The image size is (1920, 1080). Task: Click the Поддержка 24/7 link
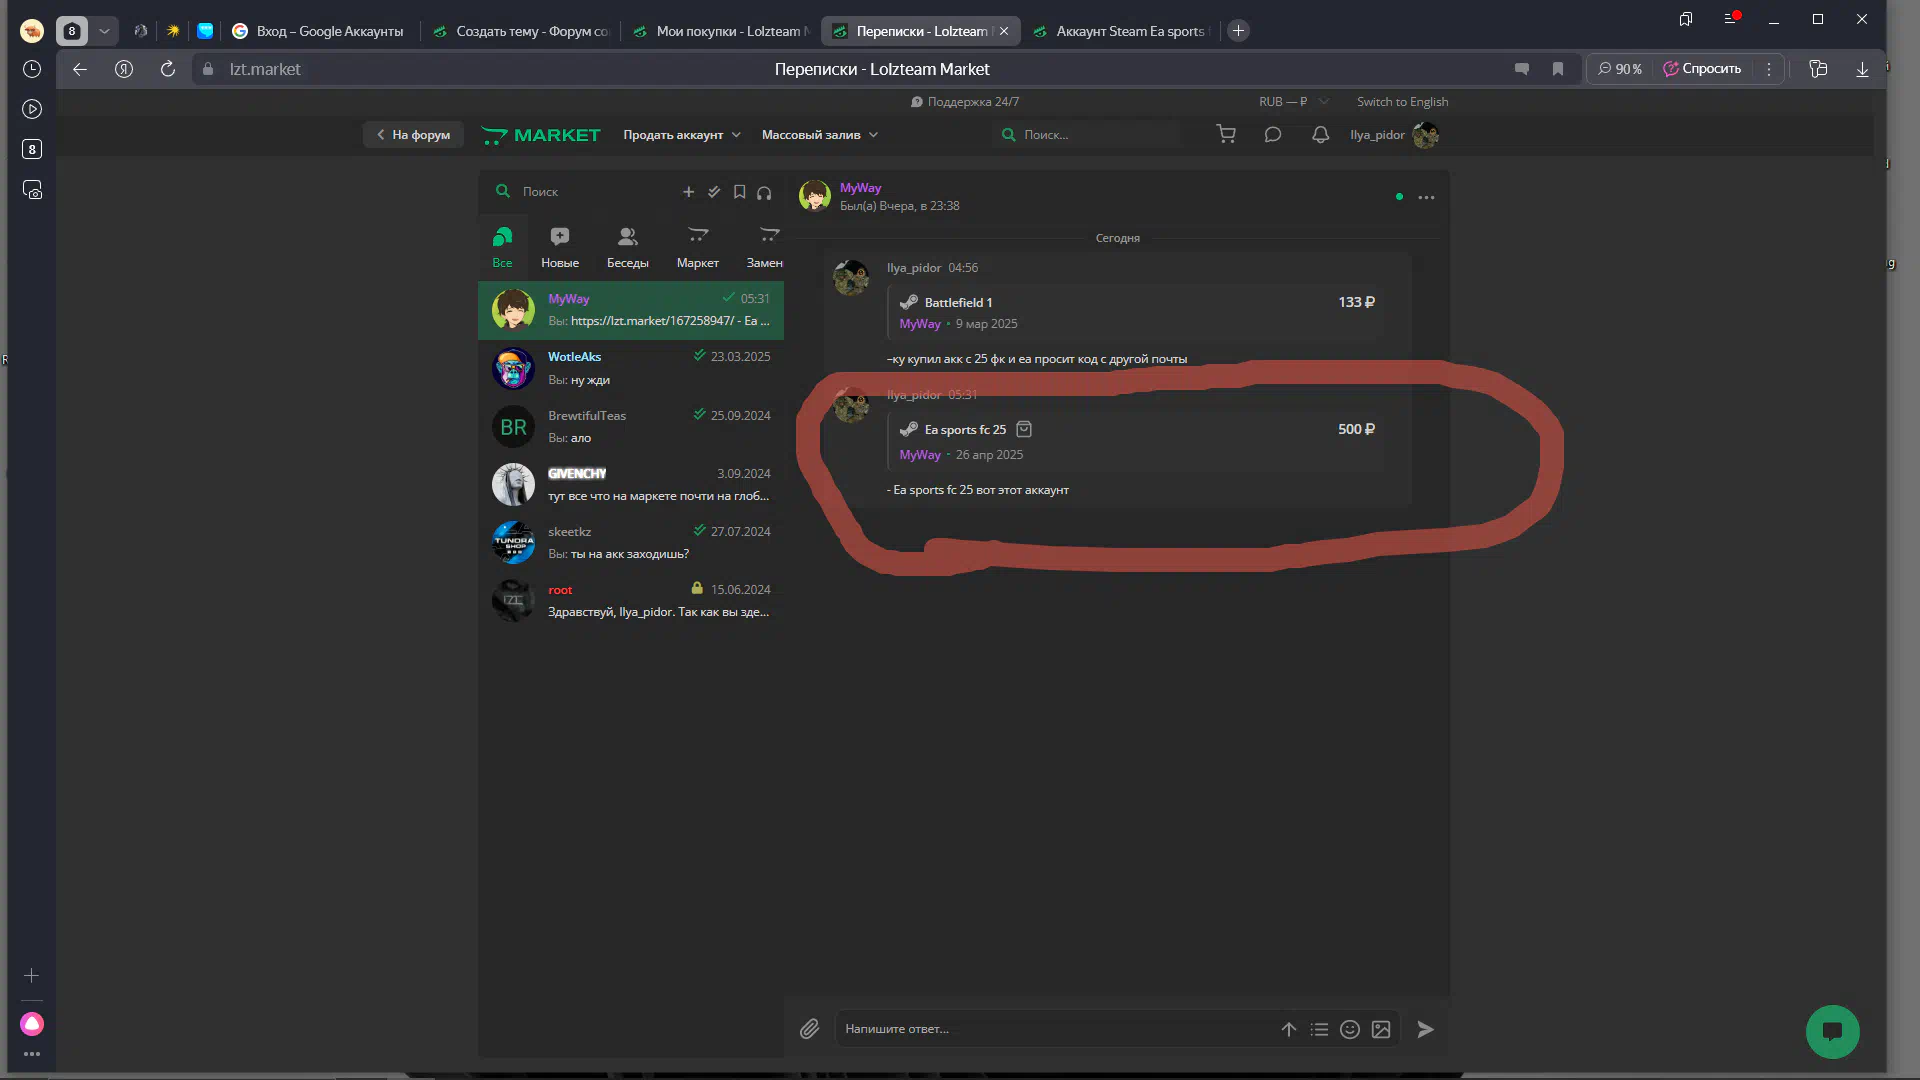(965, 102)
